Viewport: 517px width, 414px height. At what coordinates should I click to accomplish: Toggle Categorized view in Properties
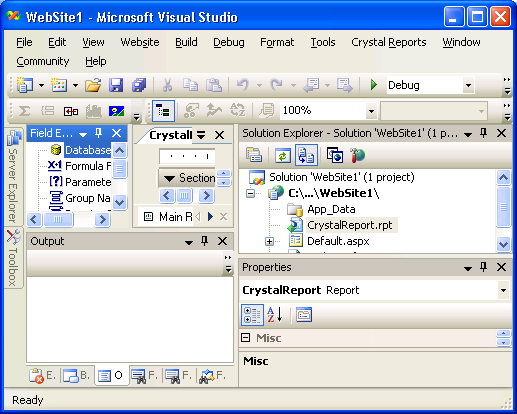[x=252, y=315]
